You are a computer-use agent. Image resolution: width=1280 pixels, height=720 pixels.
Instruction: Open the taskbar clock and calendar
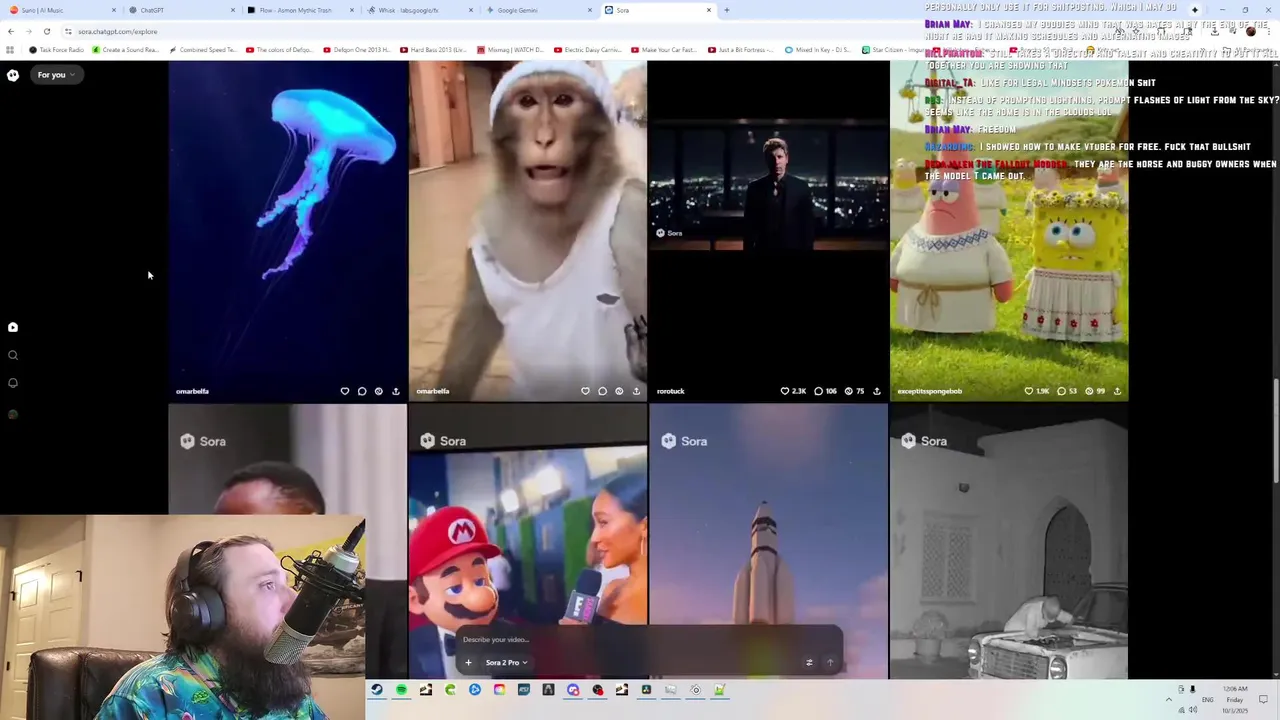pyautogui.click(x=1234, y=699)
